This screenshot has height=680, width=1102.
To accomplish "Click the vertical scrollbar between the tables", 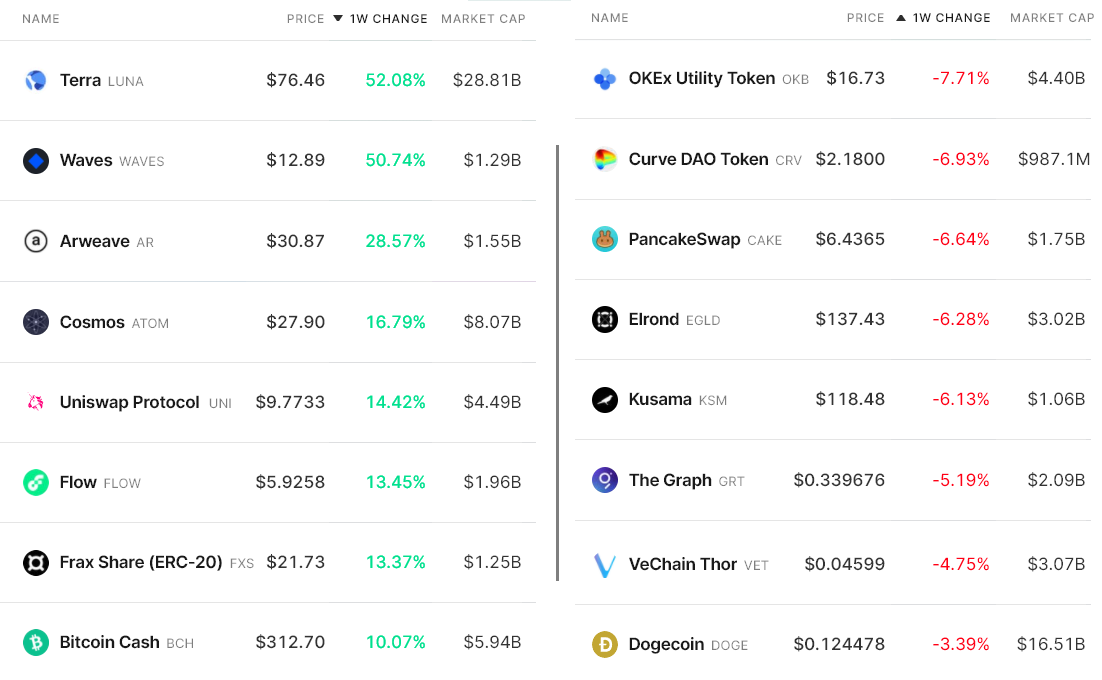I will 557,363.
